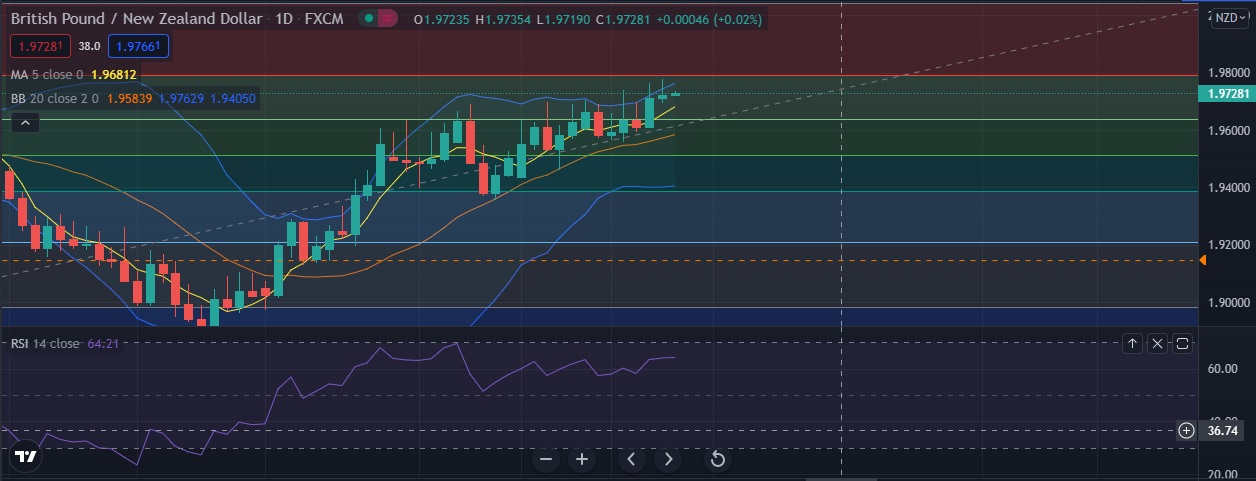Screen dimensions: 1256x481
Task: Click the pink data mode indicator
Action: tap(388, 19)
